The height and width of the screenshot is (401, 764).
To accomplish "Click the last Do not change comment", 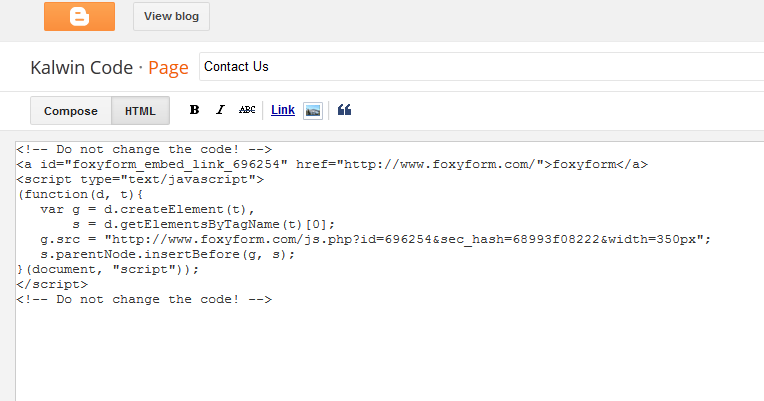I will pos(144,299).
